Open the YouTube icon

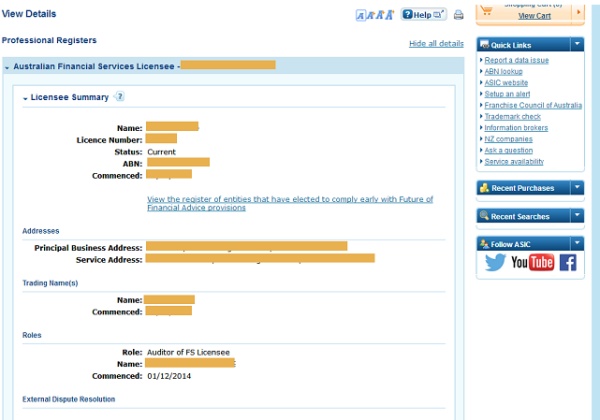[532, 263]
